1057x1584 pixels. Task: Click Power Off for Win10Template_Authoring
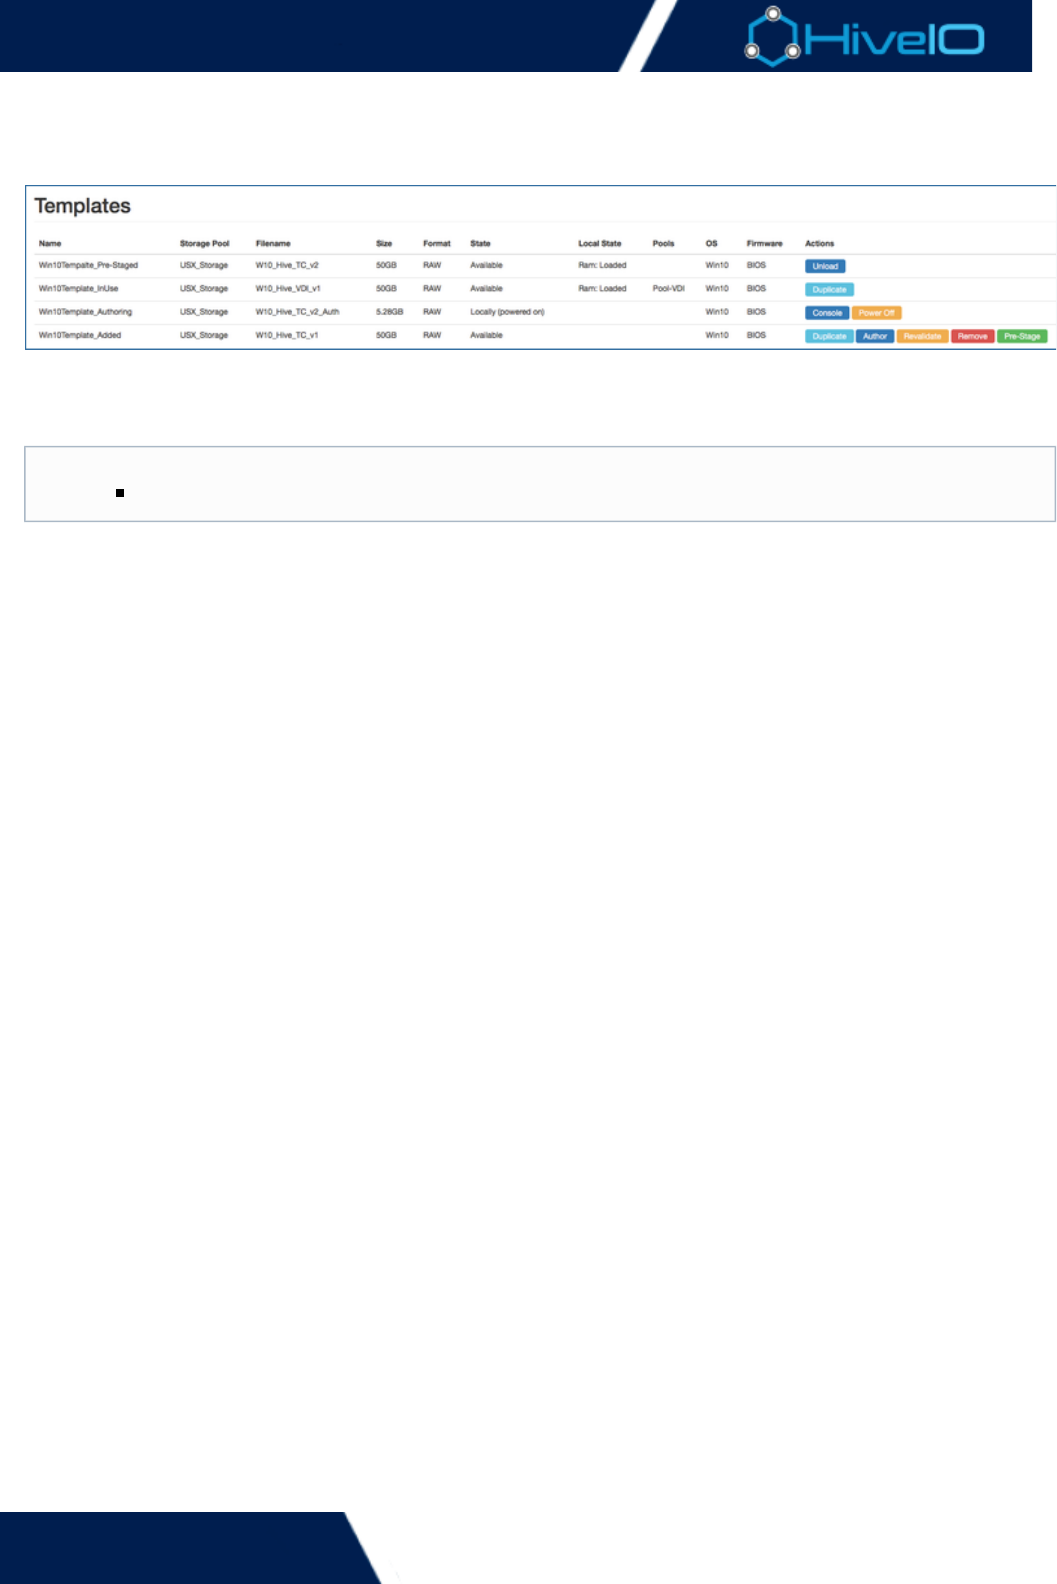point(877,313)
